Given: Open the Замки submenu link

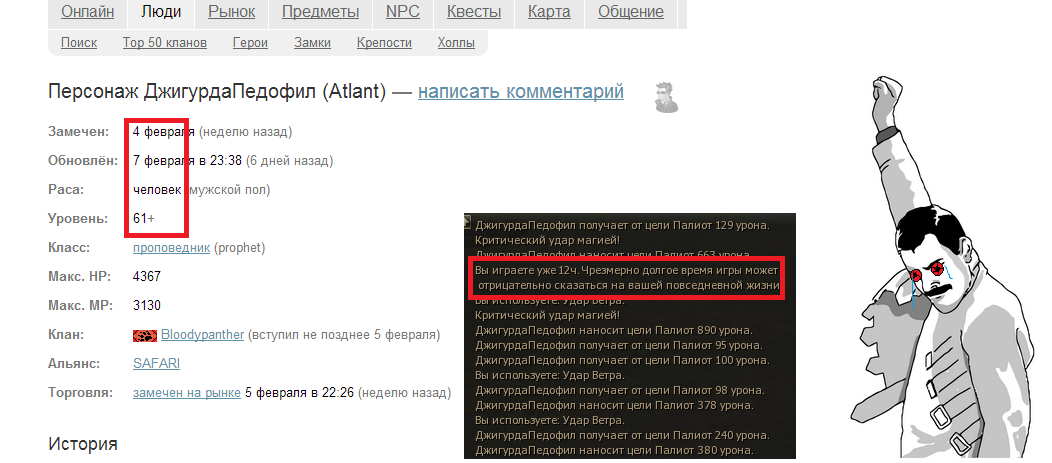Looking at the screenshot, I should click(312, 43).
